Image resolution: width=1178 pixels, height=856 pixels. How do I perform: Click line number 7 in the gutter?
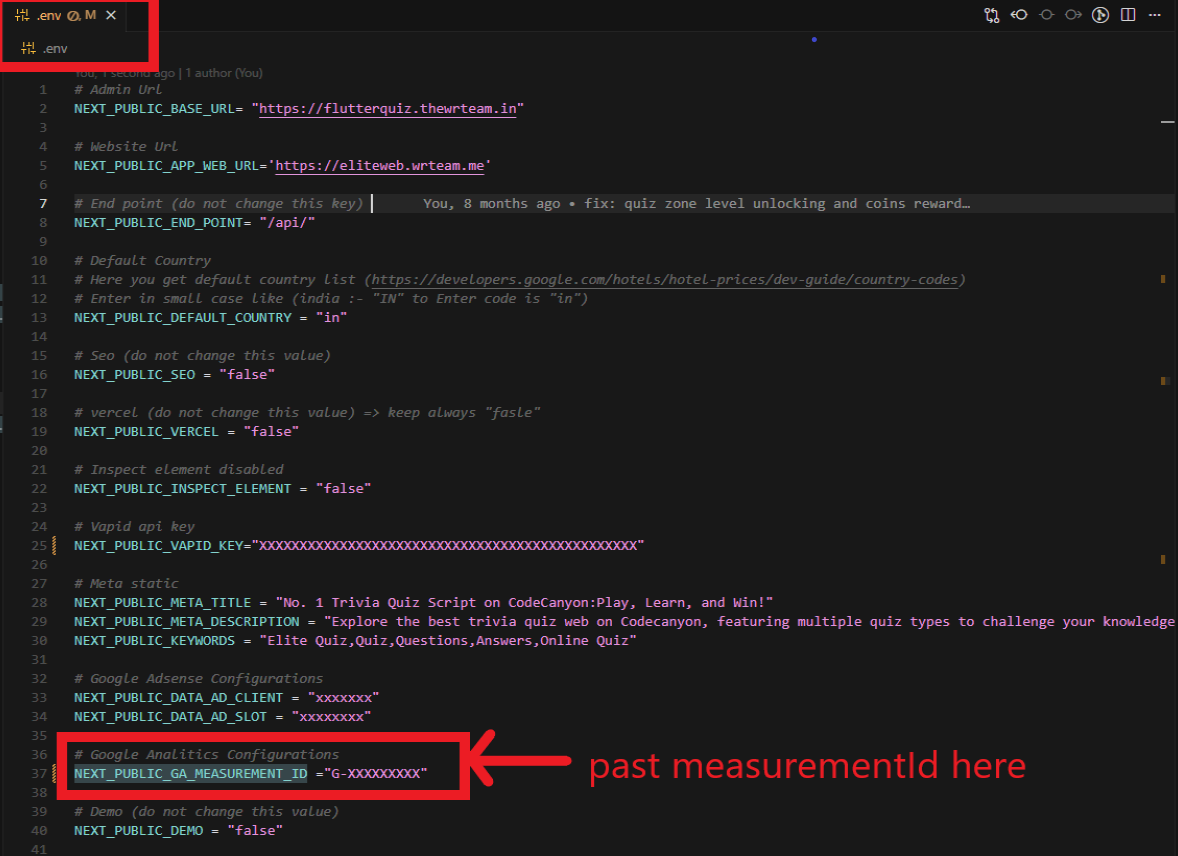coord(42,203)
